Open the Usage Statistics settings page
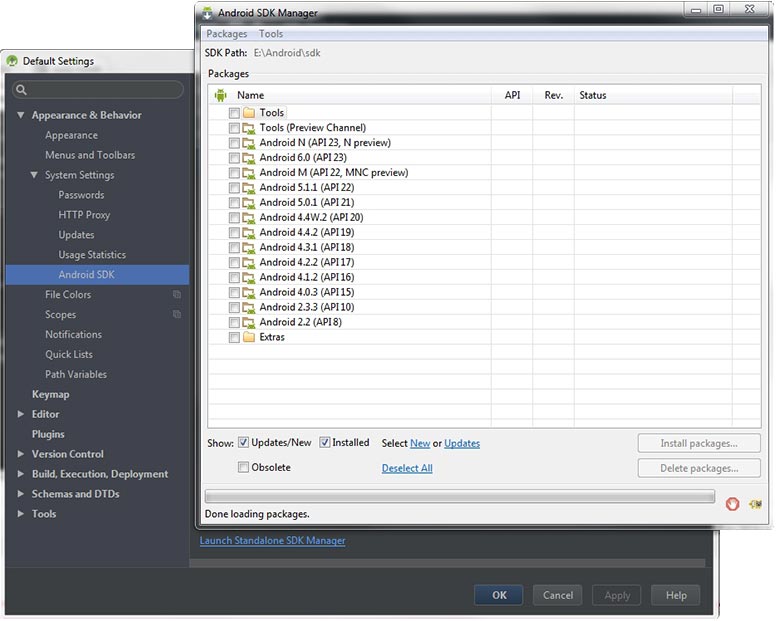This screenshot has height=621, width=776. coord(92,255)
